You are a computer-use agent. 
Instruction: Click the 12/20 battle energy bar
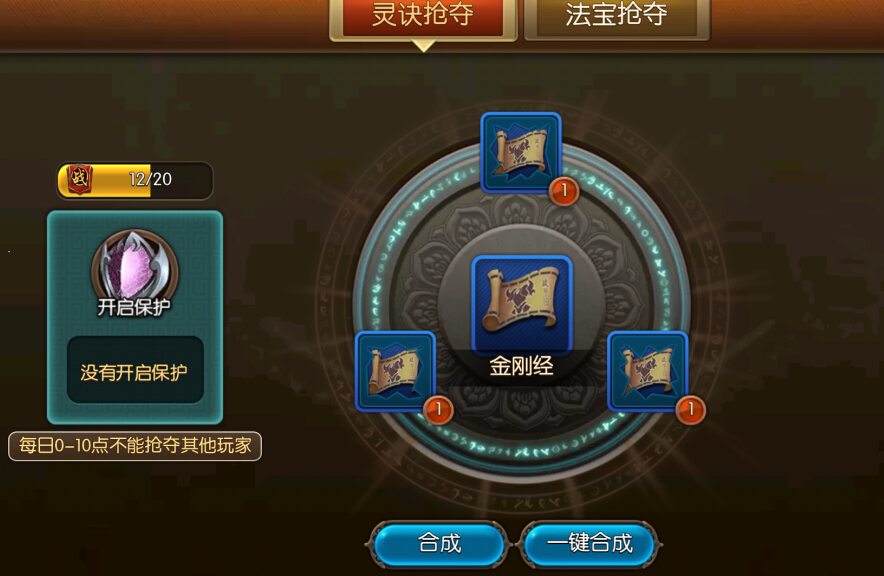click(x=135, y=180)
